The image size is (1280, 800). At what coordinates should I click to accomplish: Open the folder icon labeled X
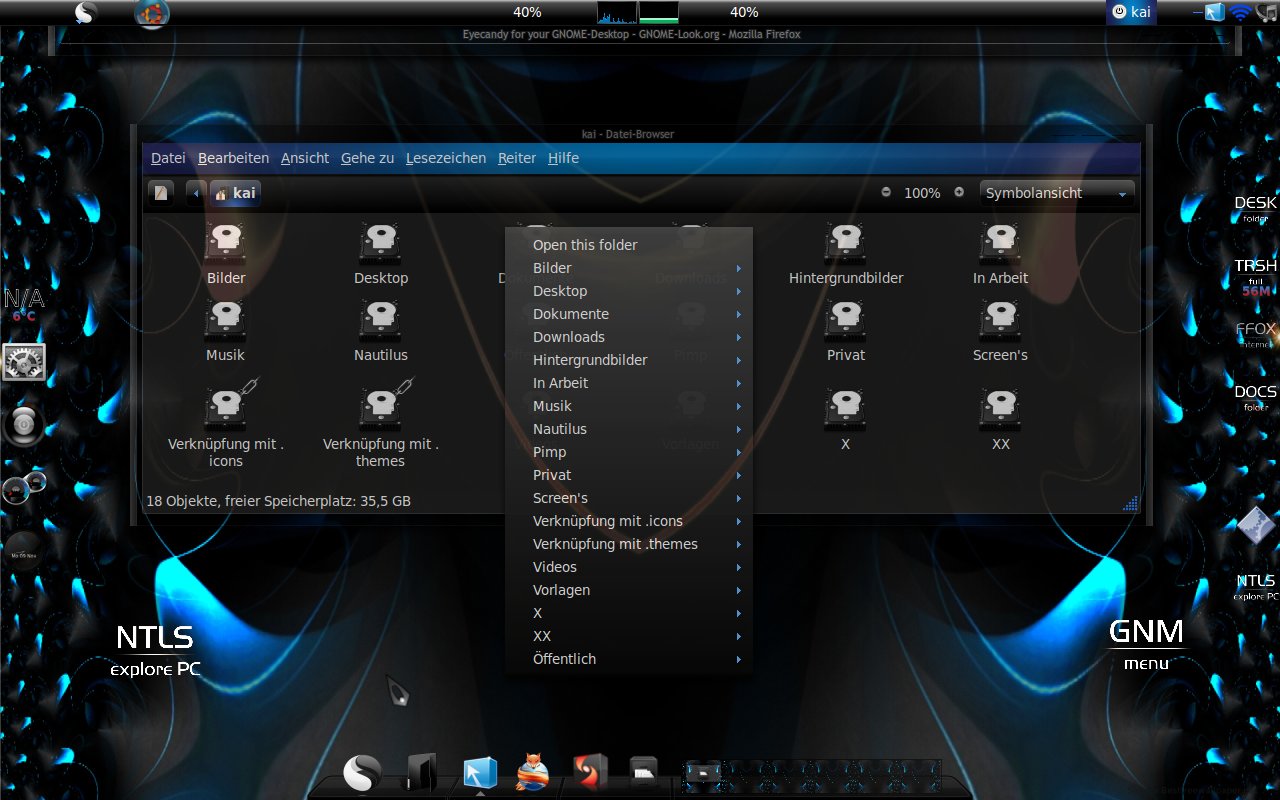[846, 409]
